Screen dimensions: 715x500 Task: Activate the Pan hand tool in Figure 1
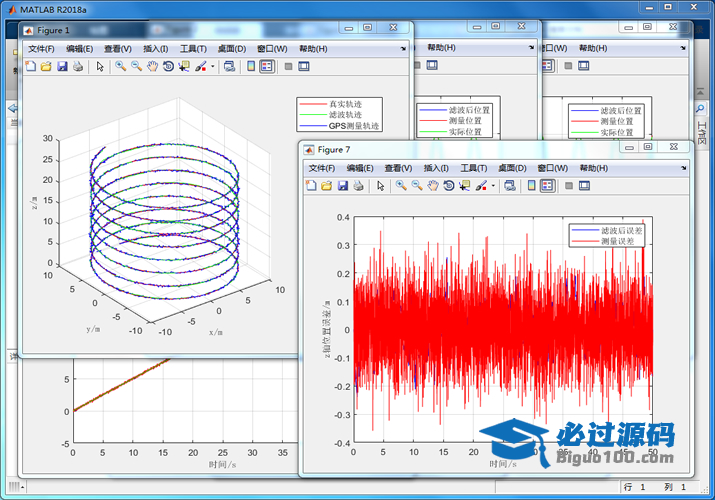(152, 67)
